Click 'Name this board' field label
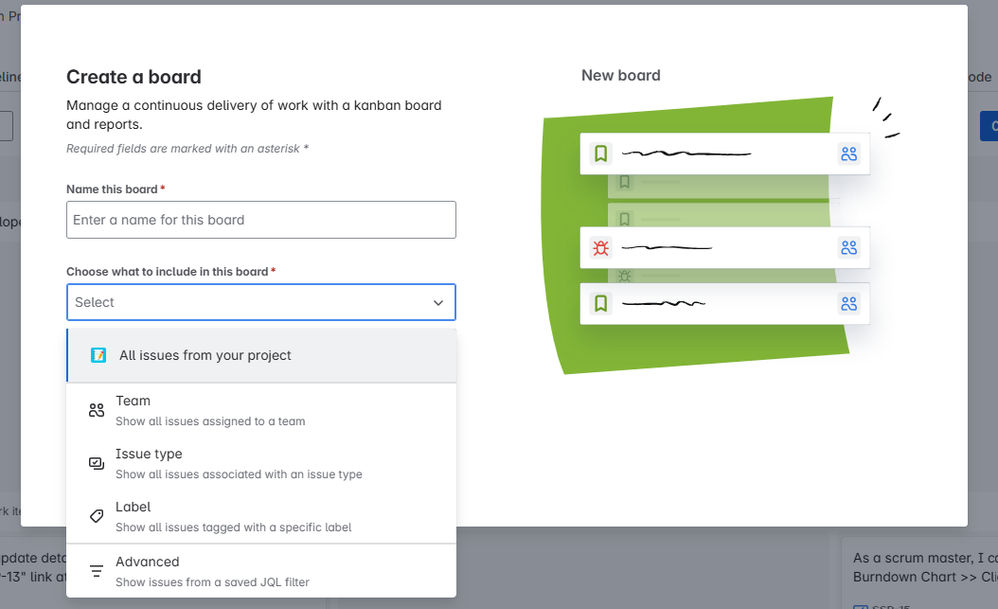 (x=112, y=189)
